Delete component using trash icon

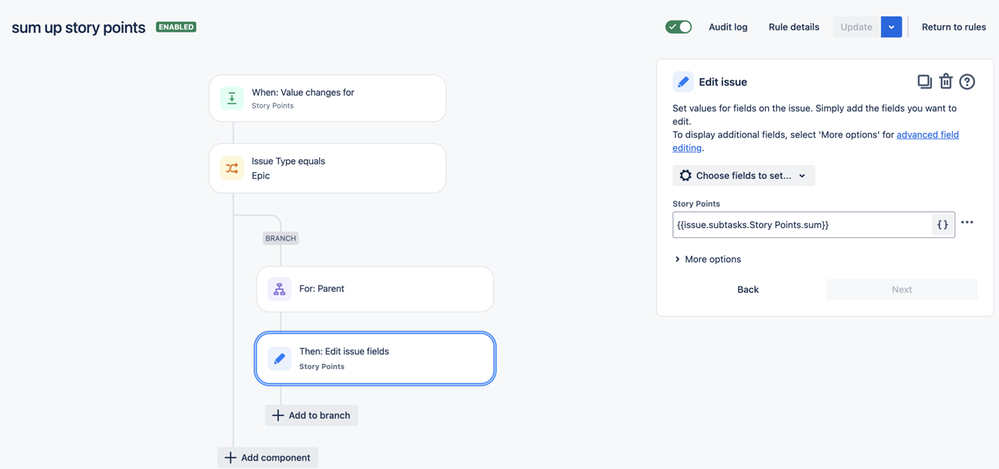pyautogui.click(x=946, y=82)
